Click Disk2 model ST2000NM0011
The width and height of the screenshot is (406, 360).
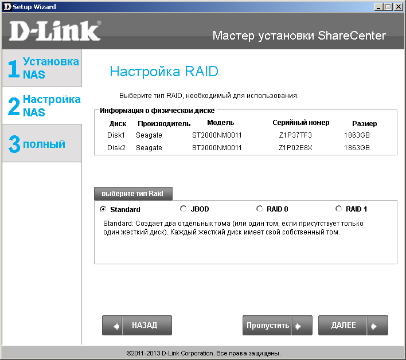pyautogui.click(x=217, y=148)
